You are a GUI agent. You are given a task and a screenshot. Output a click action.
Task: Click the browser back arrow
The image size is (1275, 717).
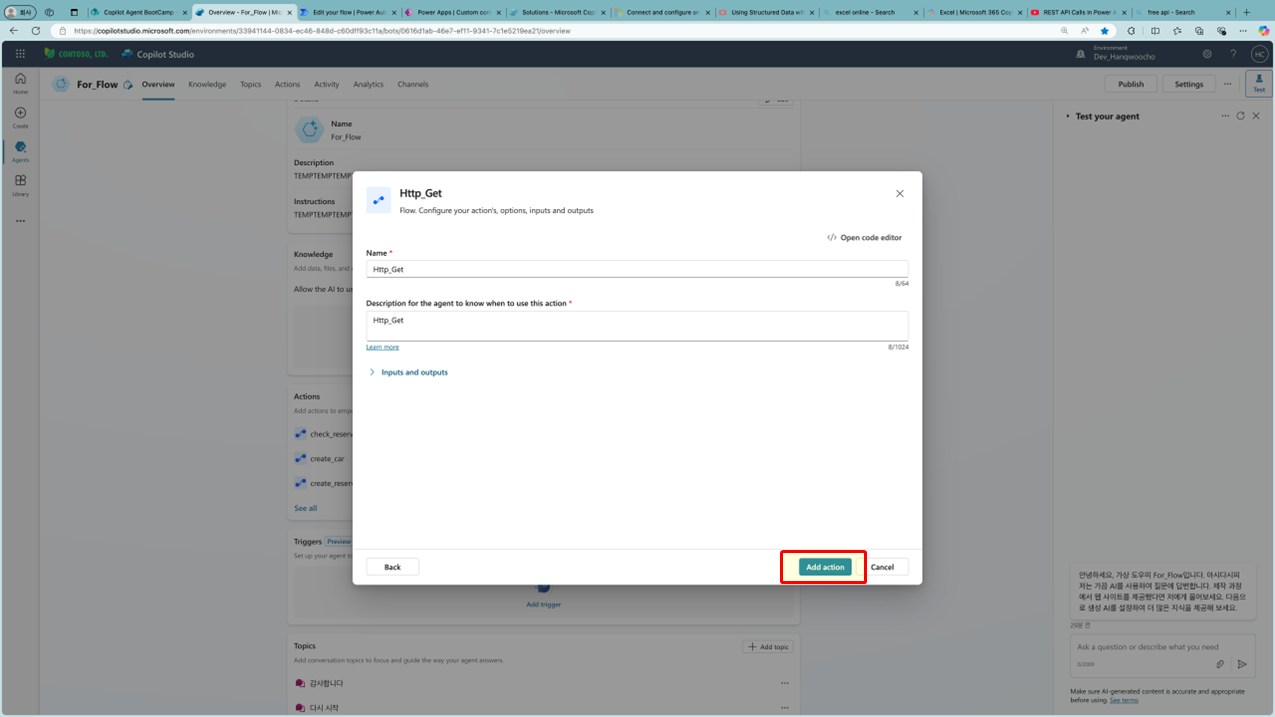click(16, 30)
